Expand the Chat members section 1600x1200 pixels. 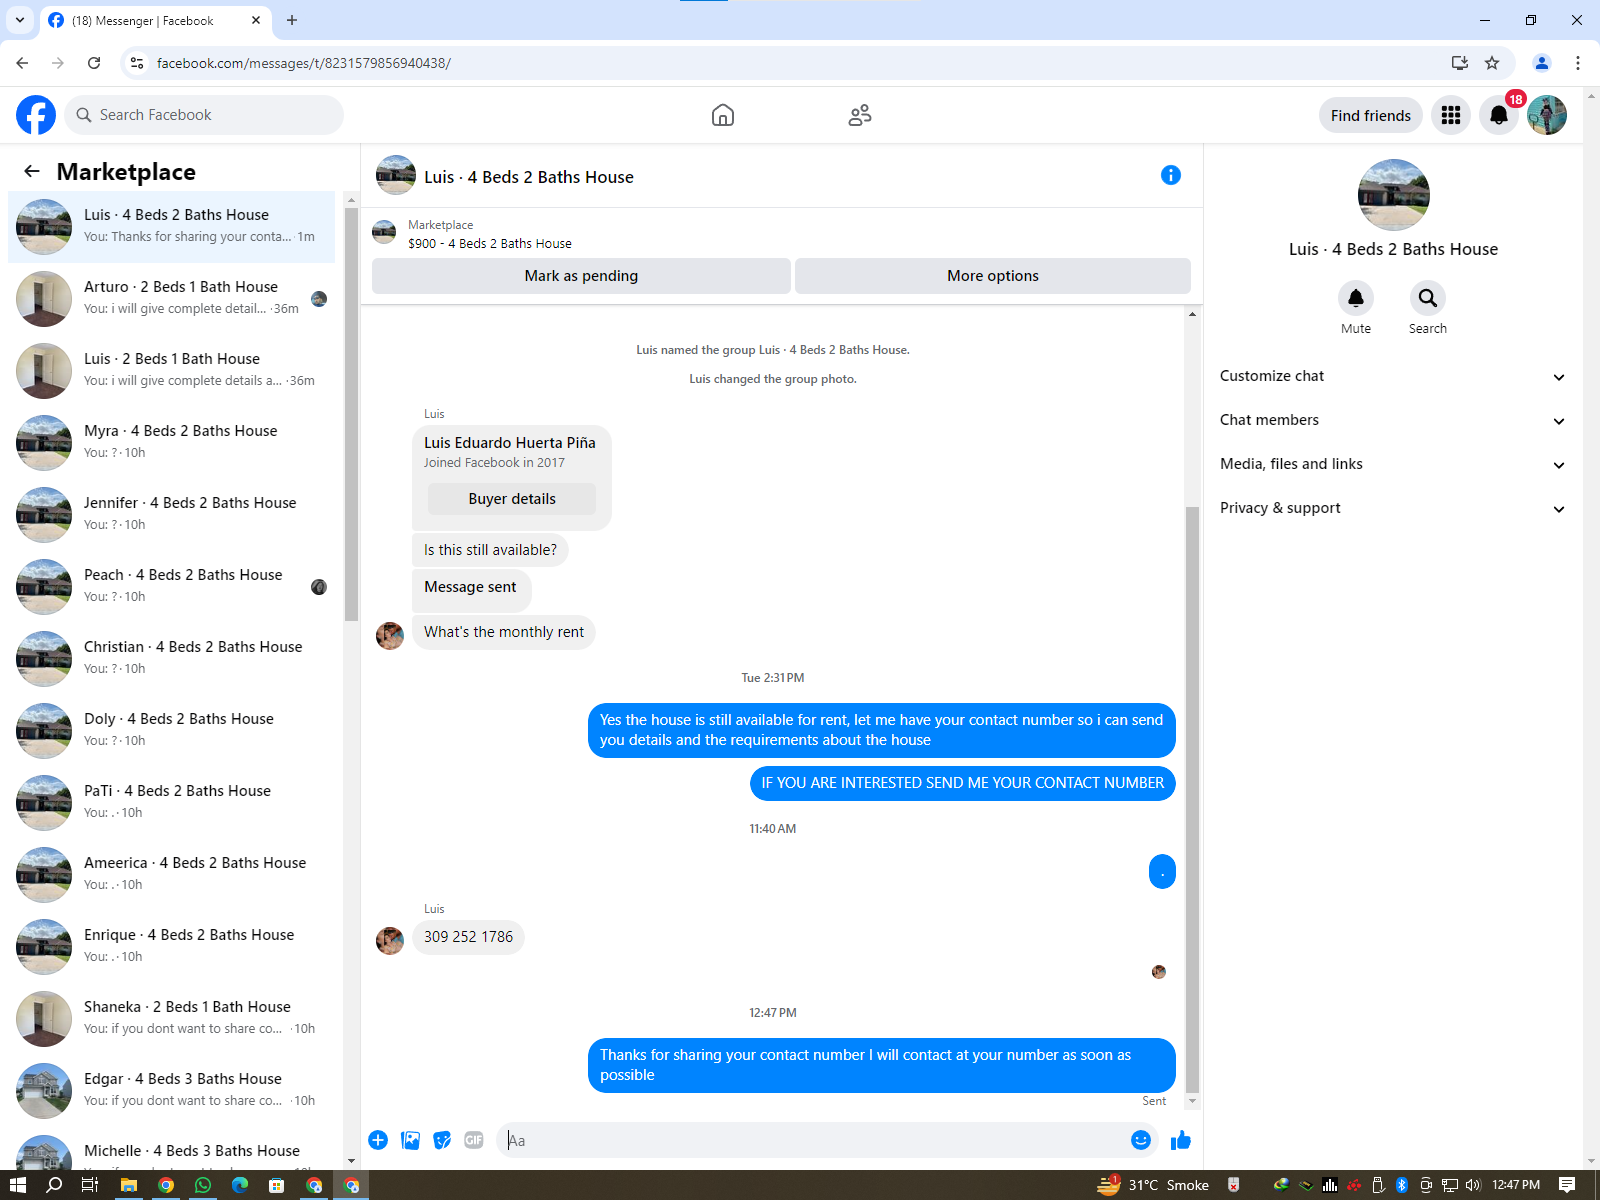click(1393, 420)
